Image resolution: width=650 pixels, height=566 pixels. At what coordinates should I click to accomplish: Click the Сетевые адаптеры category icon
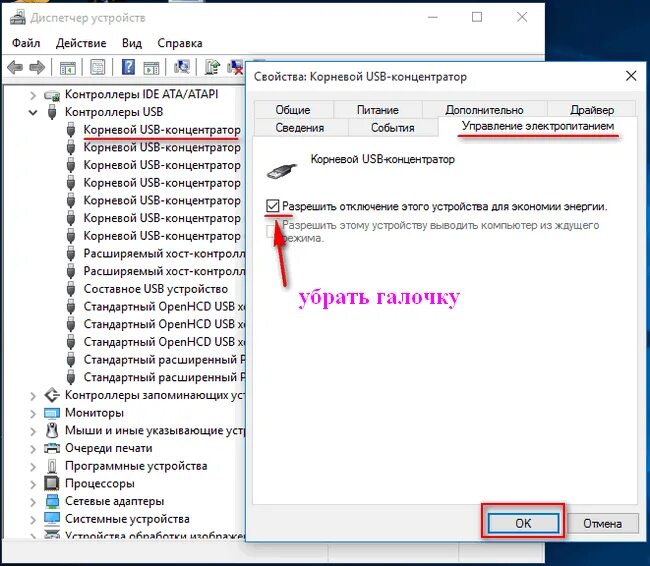[x=52, y=501]
